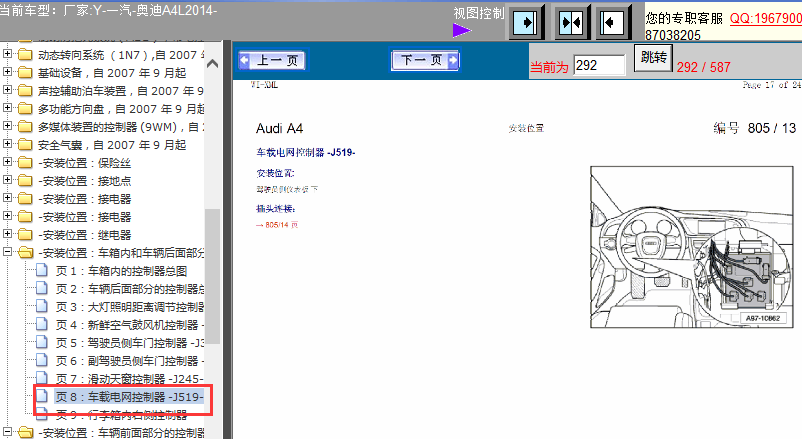802x439 pixels.
Task: Click page icon of 页 6 副驾驶员侧车门
Action: point(42,360)
